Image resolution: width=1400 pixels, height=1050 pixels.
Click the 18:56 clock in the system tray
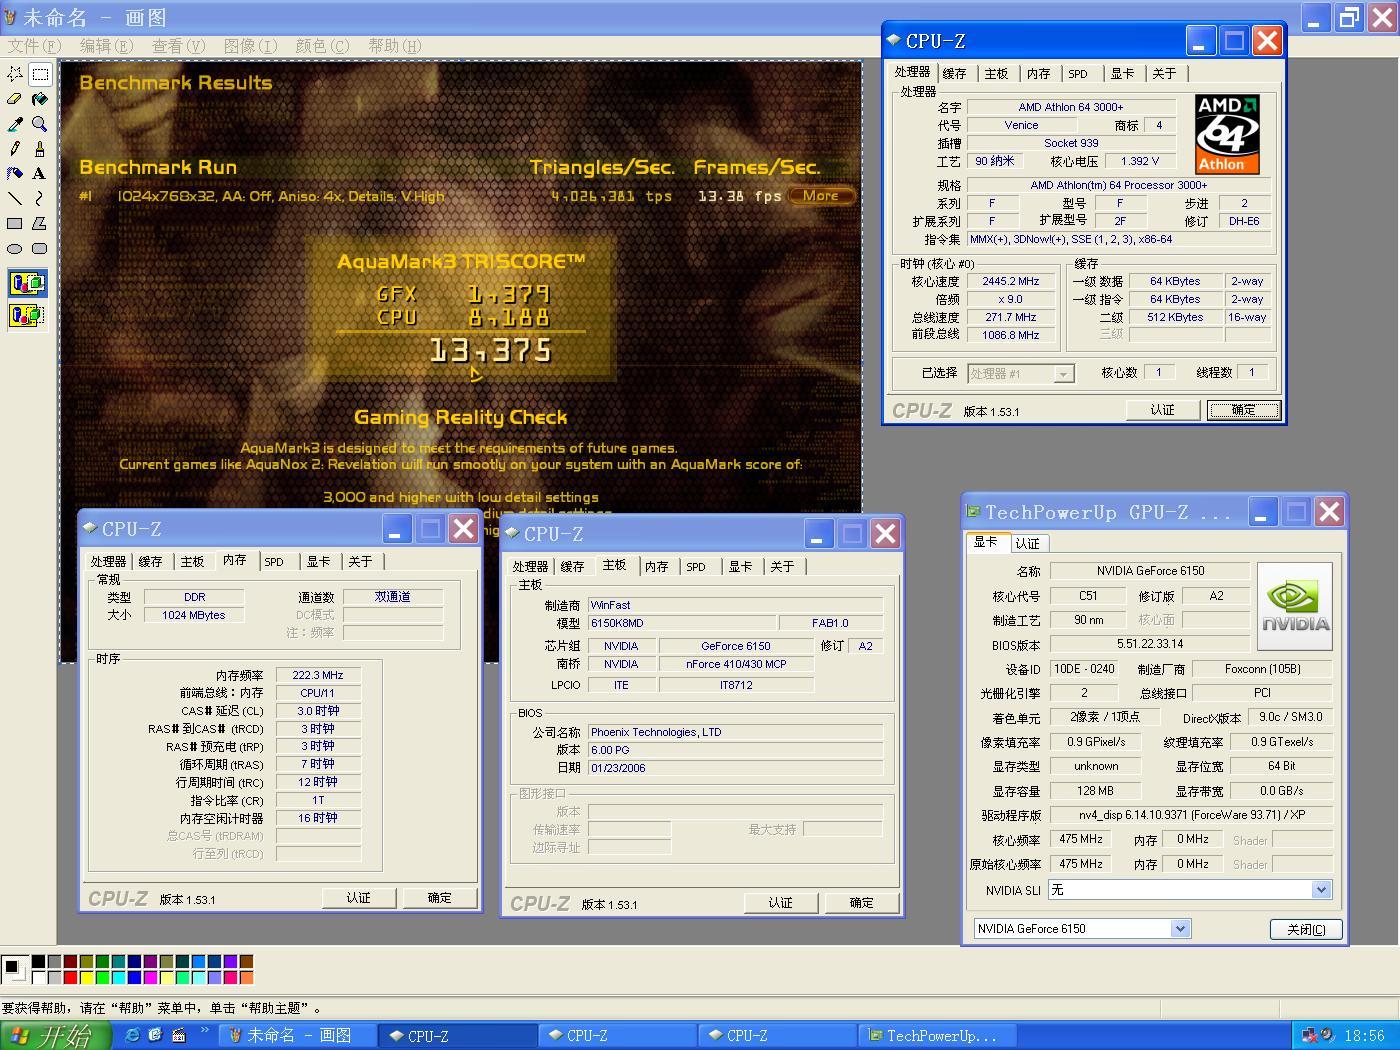[x=1365, y=1036]
